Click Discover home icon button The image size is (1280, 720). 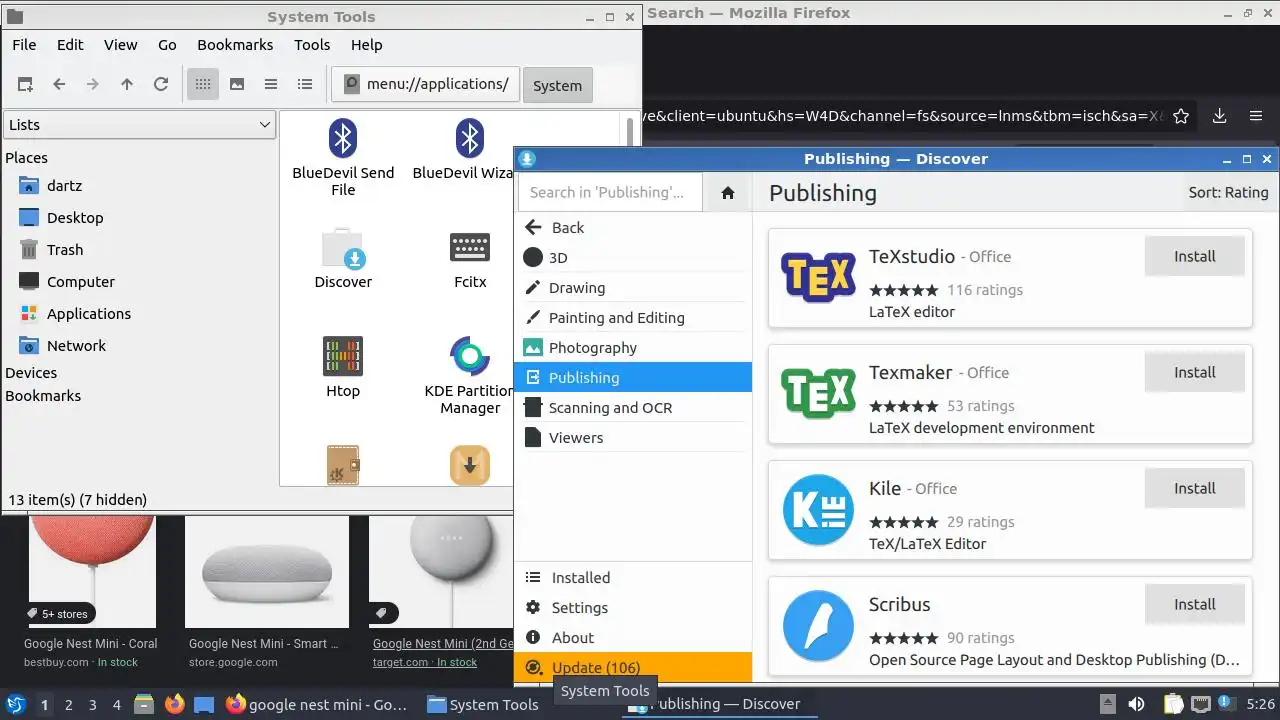coord(728,193)
